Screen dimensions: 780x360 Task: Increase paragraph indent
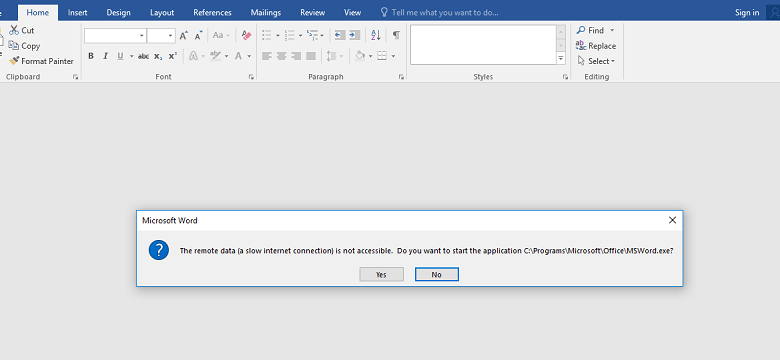coord(354,35)
